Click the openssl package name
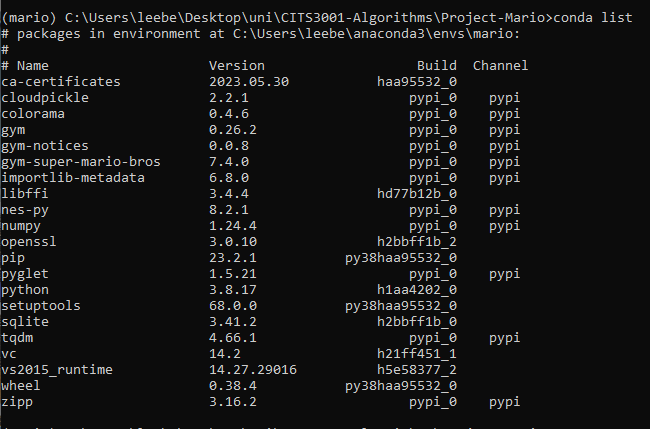Screen dimensions: 650x429 coord(29,242)
